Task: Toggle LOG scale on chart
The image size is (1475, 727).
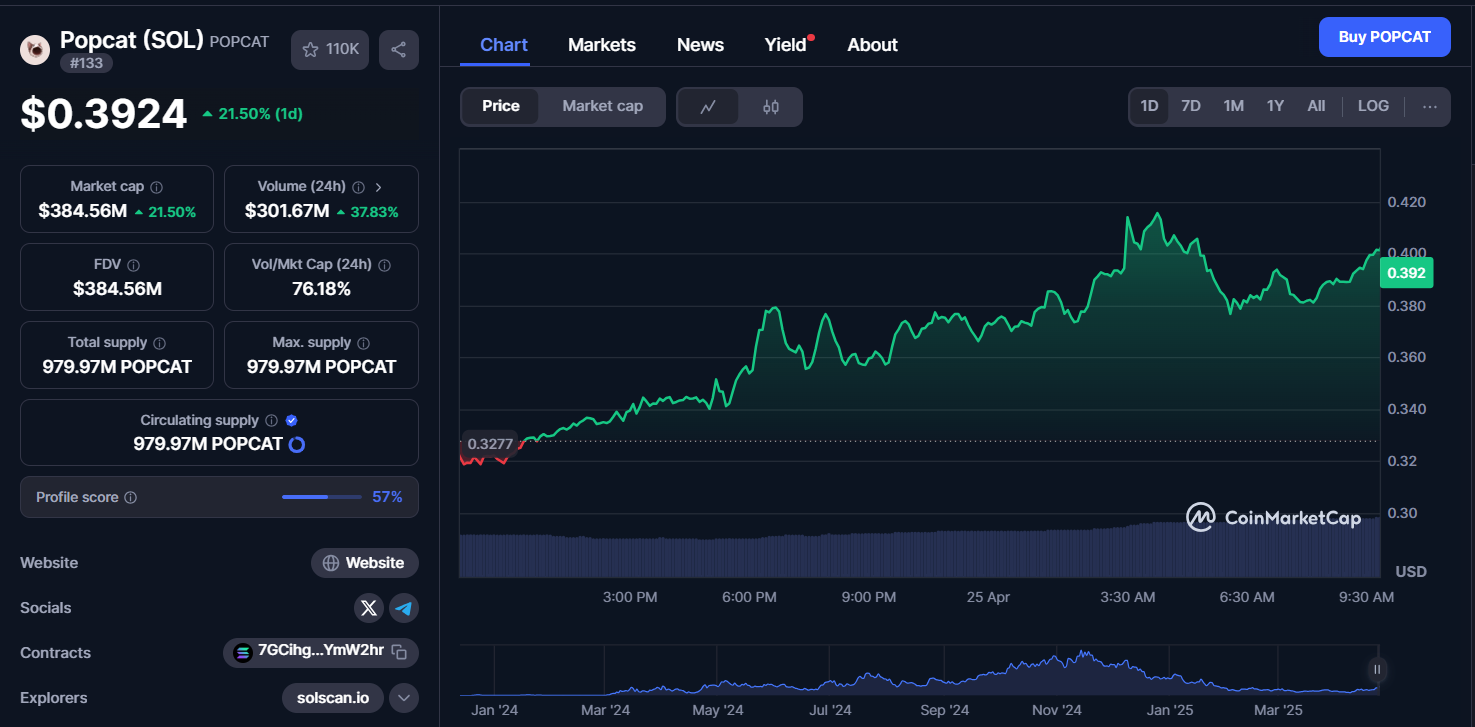Action: pos(1373,106)
